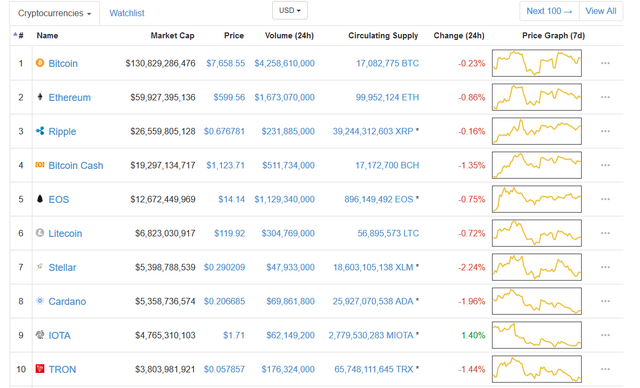Open the USD currency dropdown

click(290, 11)
